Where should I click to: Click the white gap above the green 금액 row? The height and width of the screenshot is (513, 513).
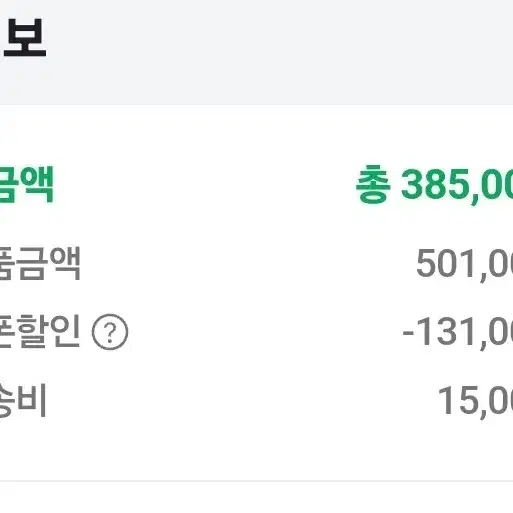[x=256, y=135]
